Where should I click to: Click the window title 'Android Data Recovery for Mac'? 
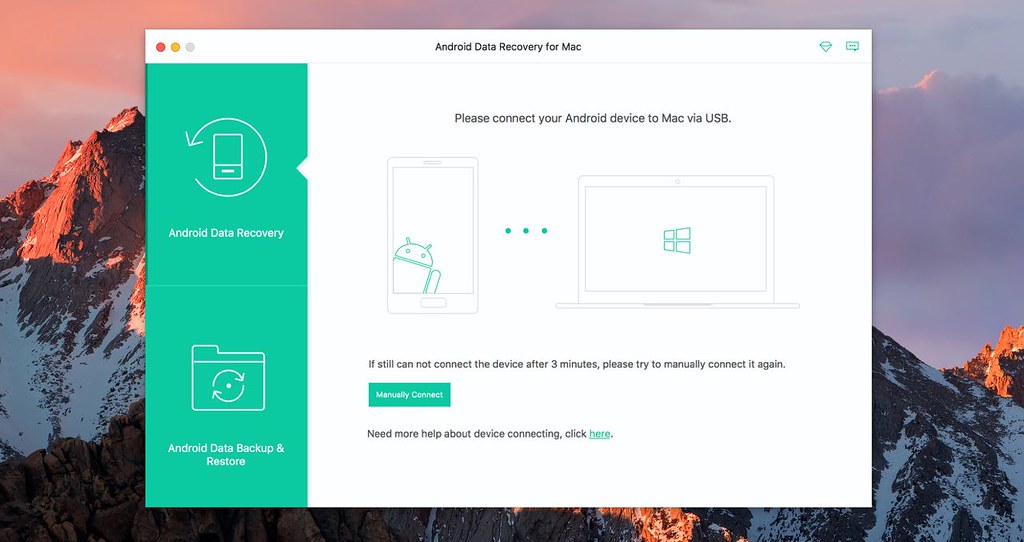click(x=508, y=47)
